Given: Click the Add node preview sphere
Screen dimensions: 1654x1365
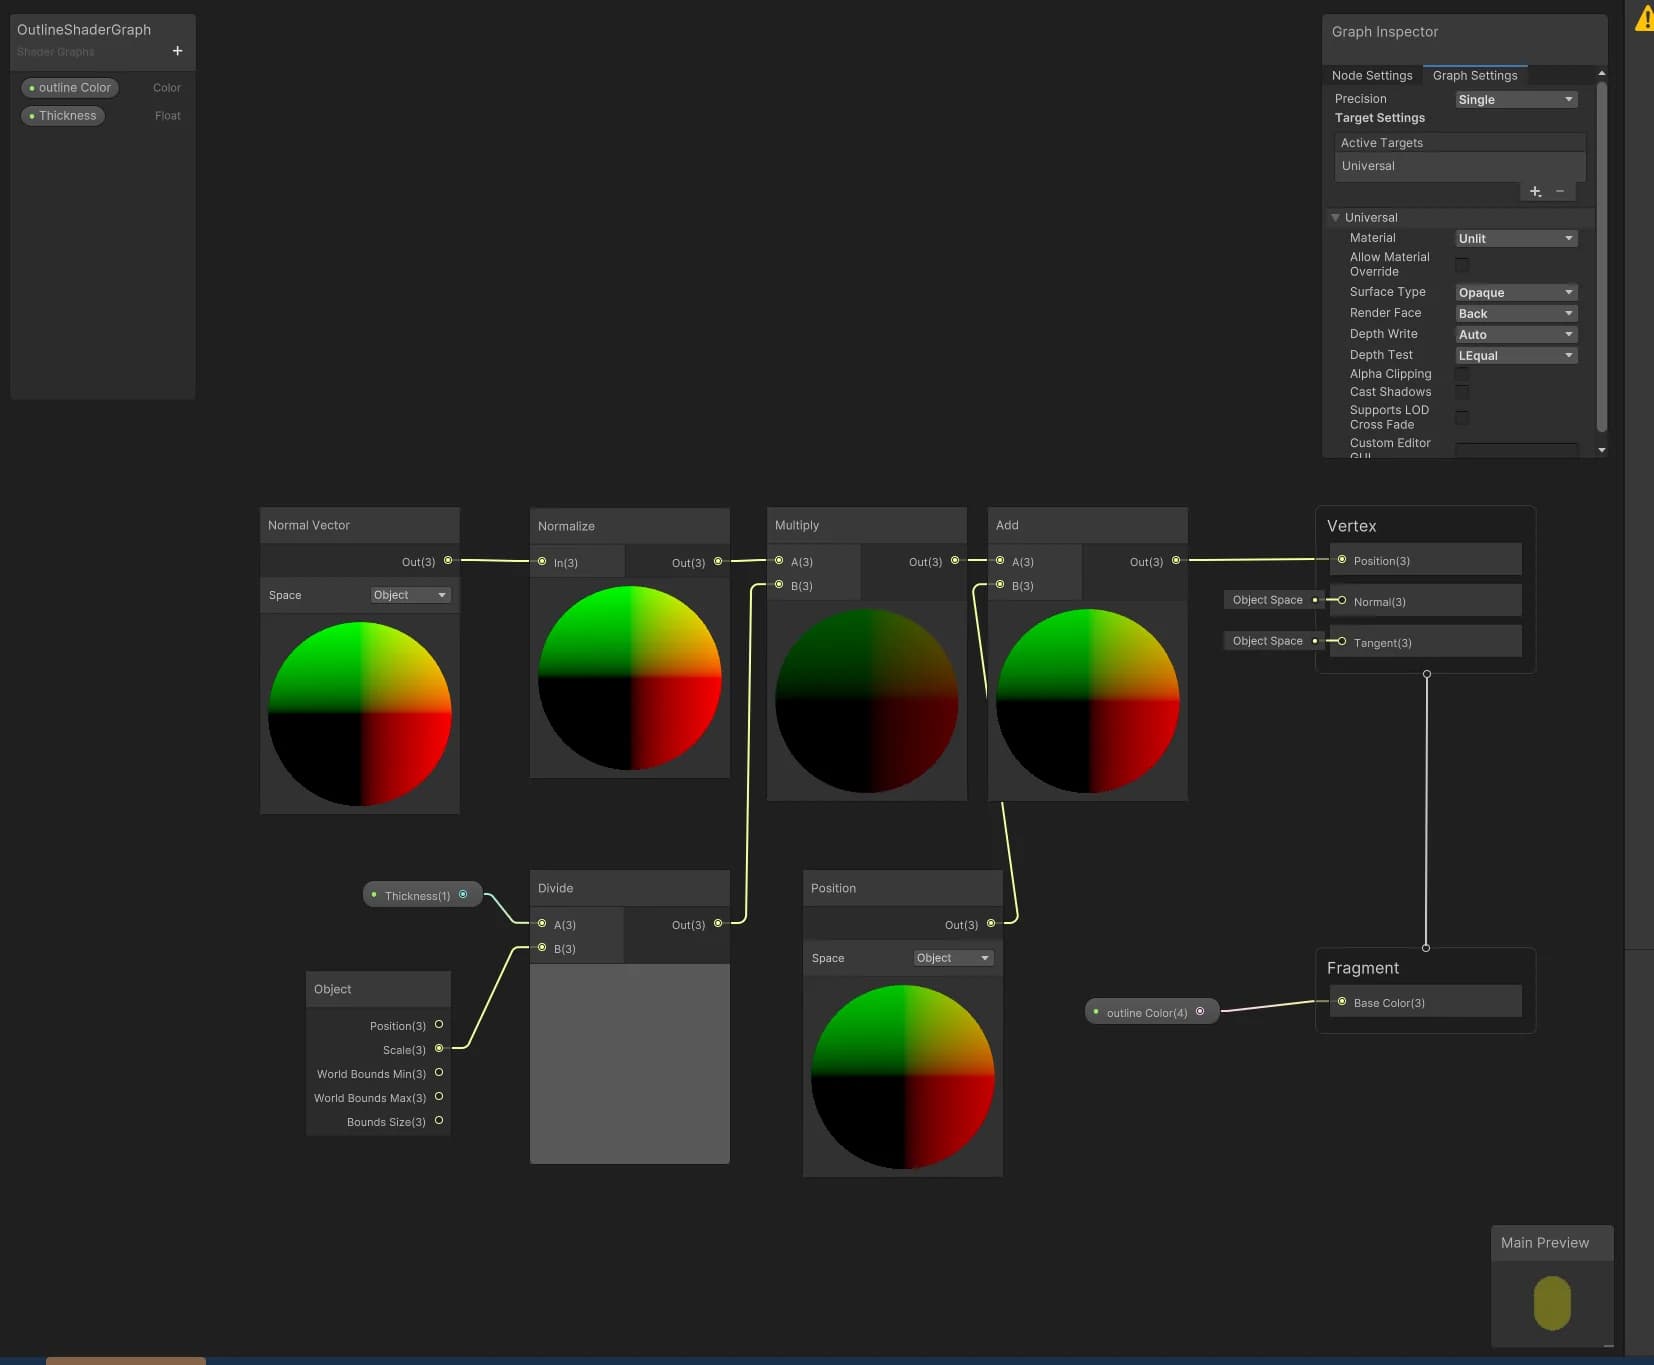Looking at the screenshot, I should (1088, 701).
